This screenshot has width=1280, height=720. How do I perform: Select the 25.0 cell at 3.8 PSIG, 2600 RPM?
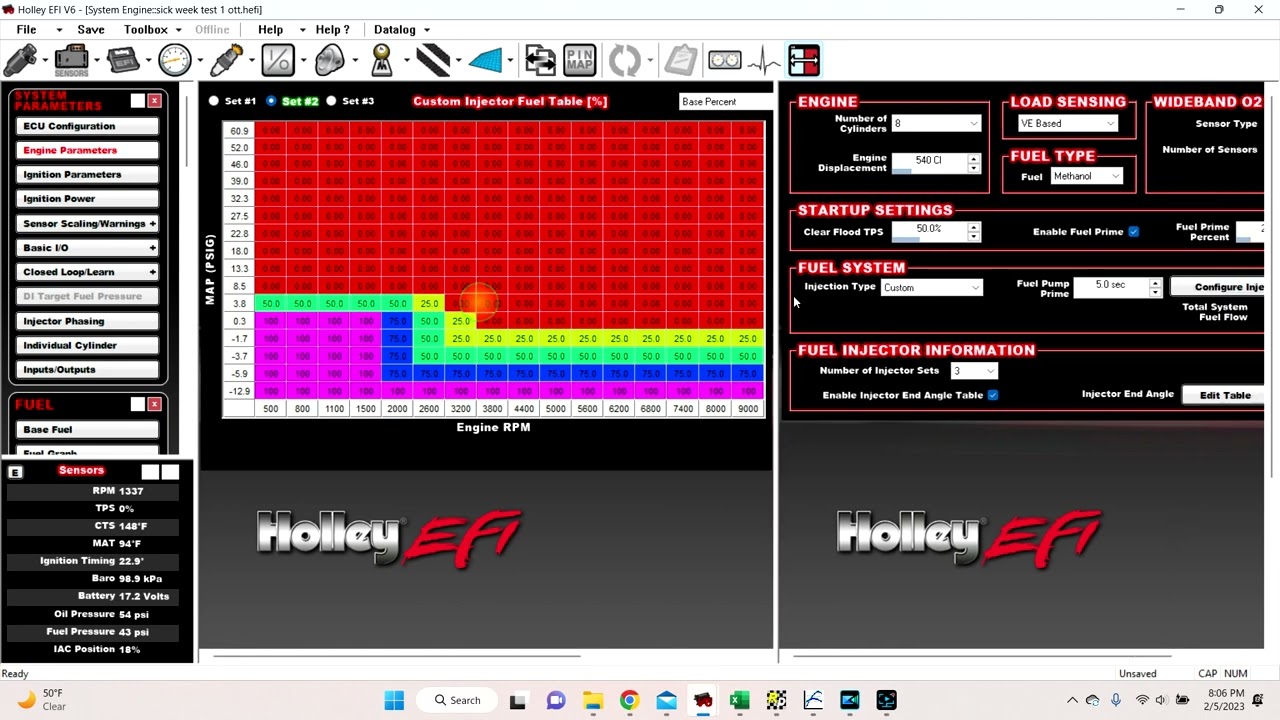point(429,304)
